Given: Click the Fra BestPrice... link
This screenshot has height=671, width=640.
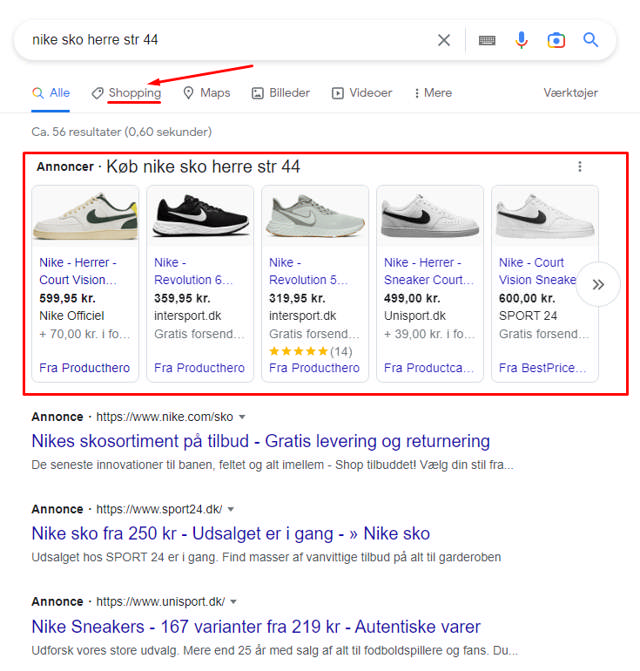Looking at the screenshot, I should pos(542,368).
